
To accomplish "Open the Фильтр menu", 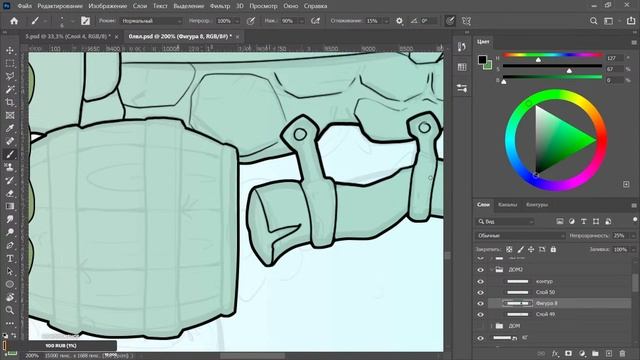I will point(220,6).
